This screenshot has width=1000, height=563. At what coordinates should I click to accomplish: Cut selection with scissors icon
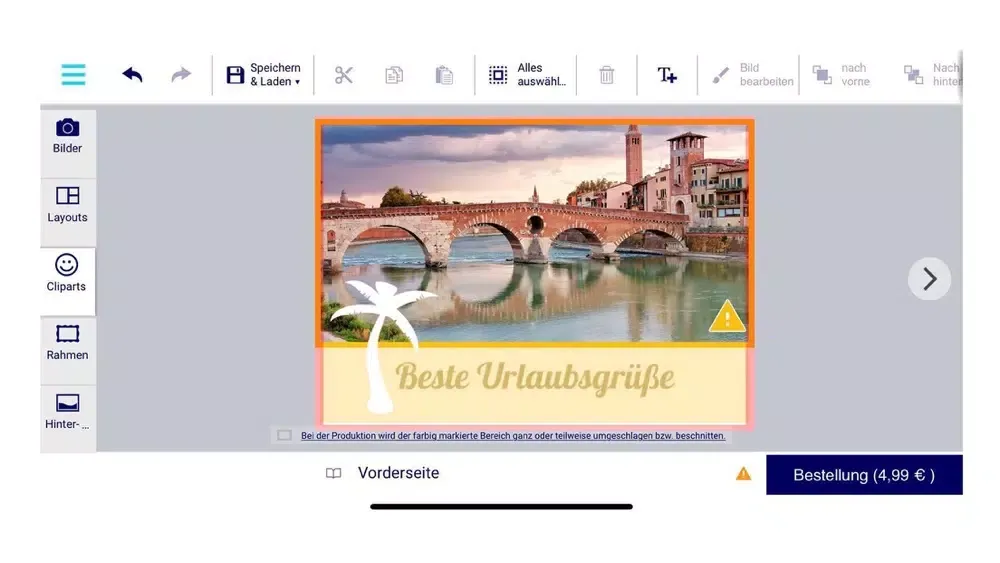pyautogui.click(x=344, y=75)
